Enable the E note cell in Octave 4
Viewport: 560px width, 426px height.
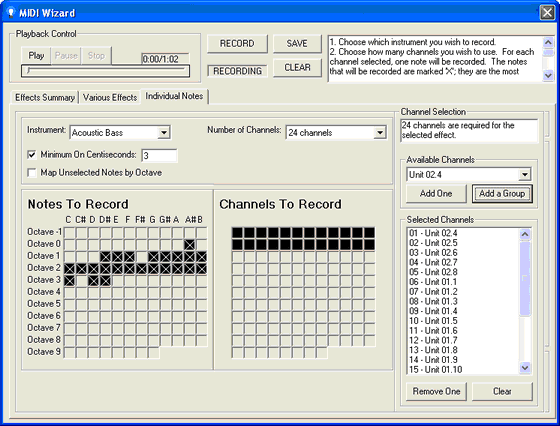click(118, 292)
